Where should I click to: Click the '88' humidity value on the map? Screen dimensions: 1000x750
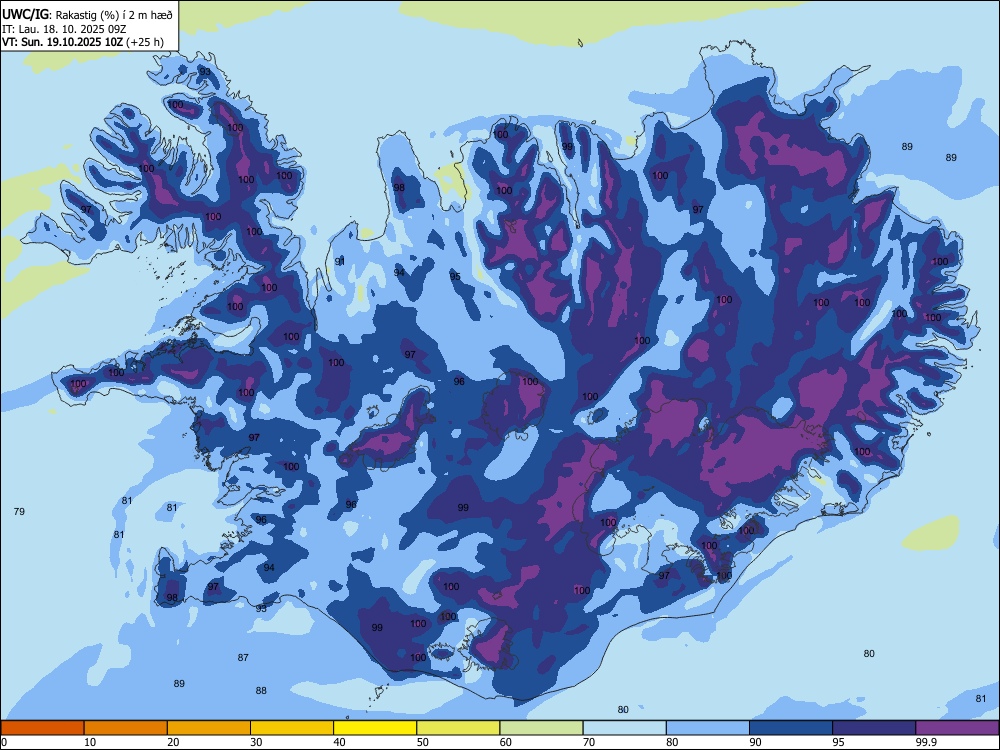(261, 691)
